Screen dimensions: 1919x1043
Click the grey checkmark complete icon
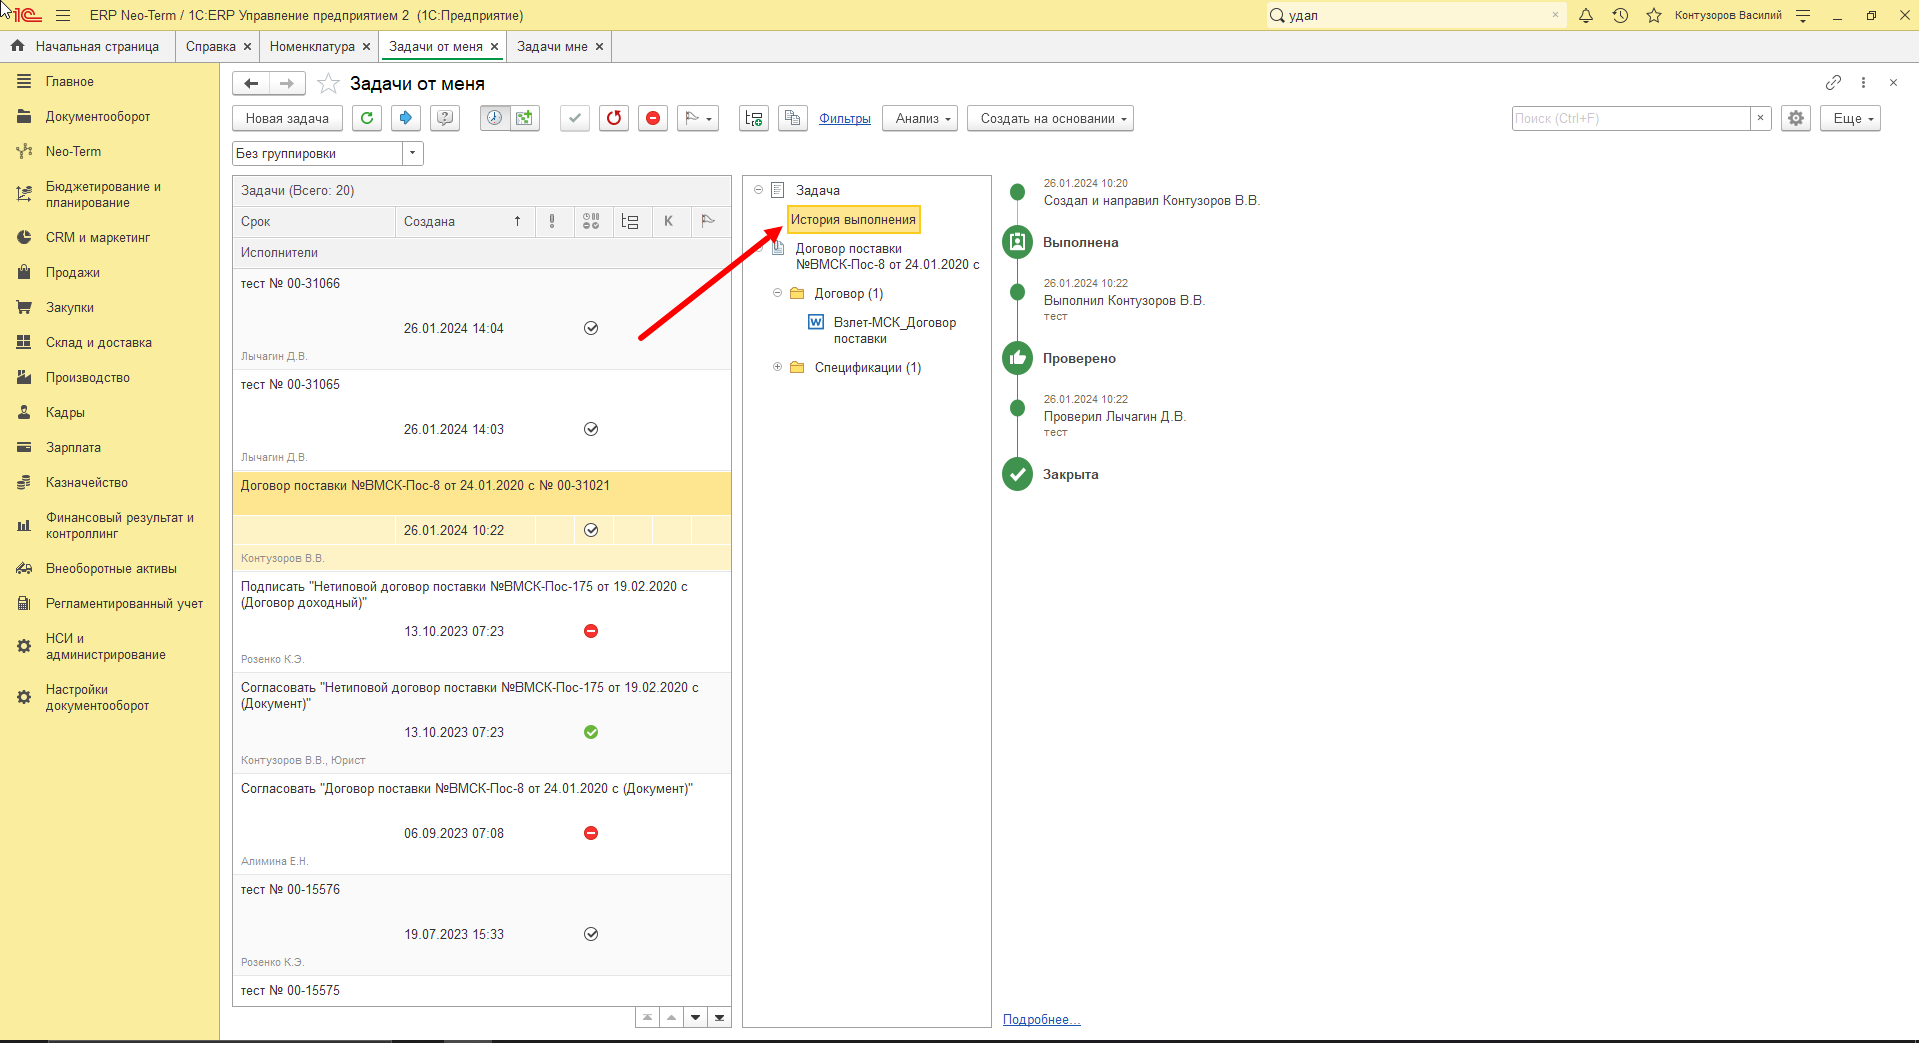point(574,118)
